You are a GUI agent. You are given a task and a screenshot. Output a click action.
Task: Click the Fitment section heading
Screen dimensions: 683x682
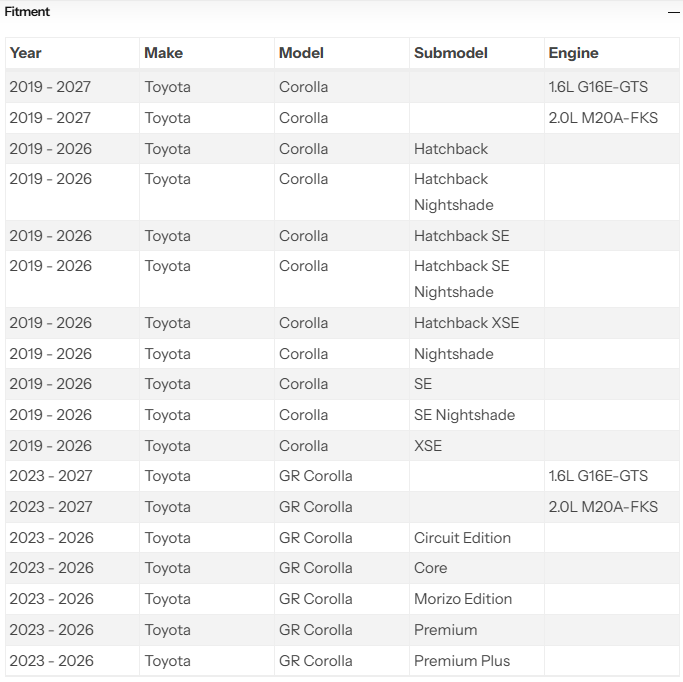(27, 12)
